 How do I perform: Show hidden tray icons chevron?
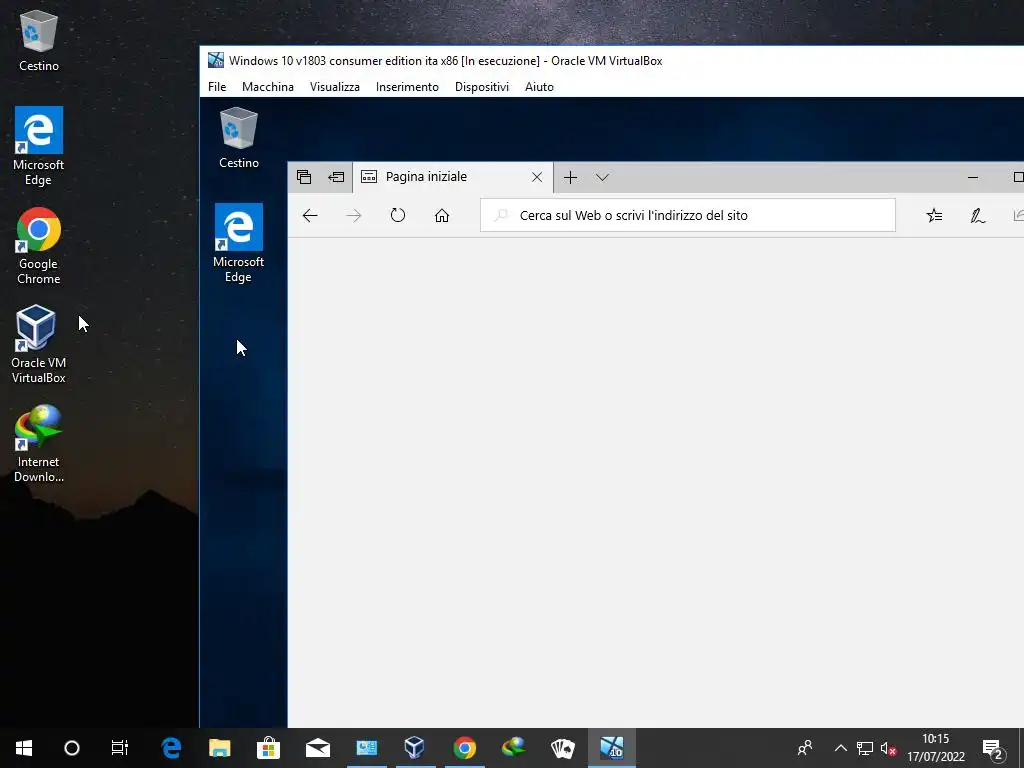tap(840, 748)
